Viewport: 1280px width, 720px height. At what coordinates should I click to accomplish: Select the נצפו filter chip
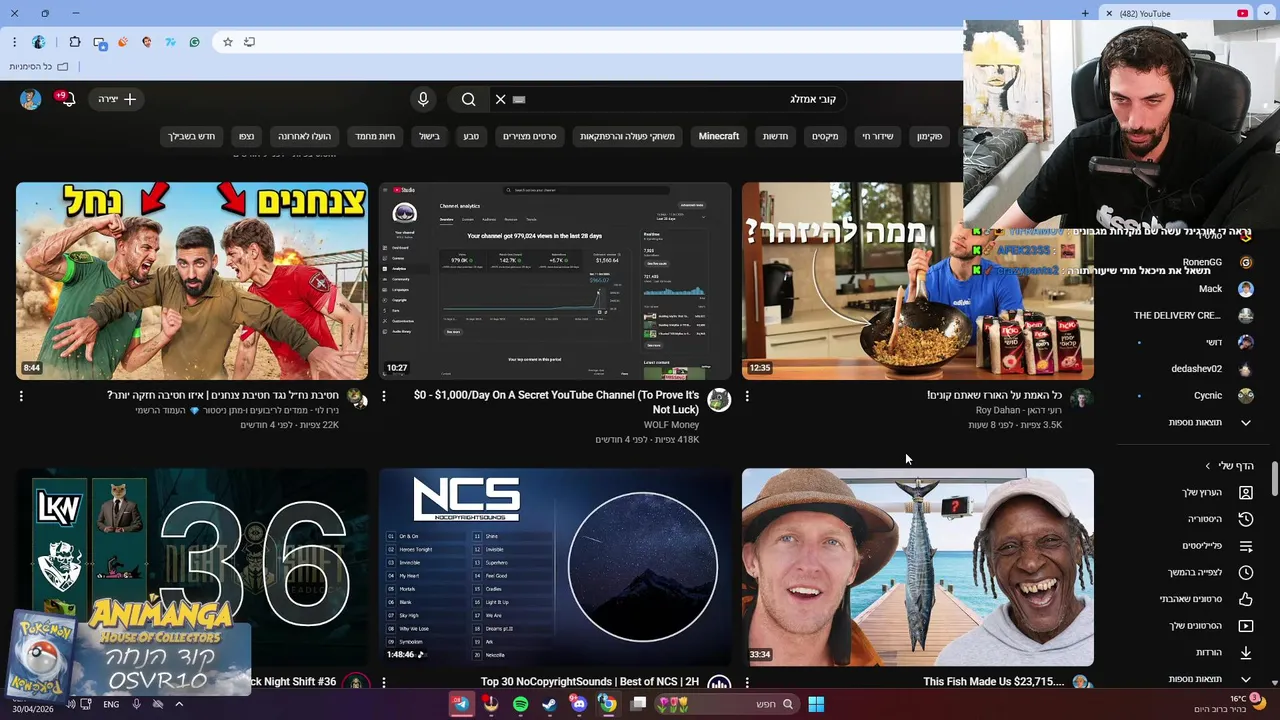[x=246, y=136]
